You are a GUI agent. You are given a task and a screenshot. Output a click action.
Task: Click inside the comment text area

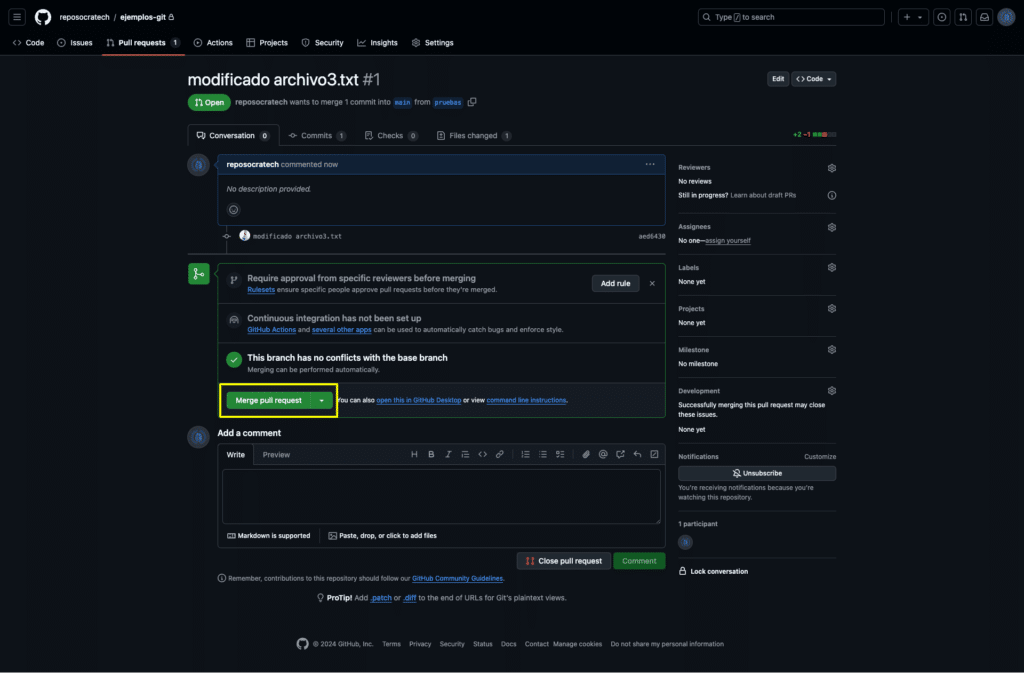441,496
